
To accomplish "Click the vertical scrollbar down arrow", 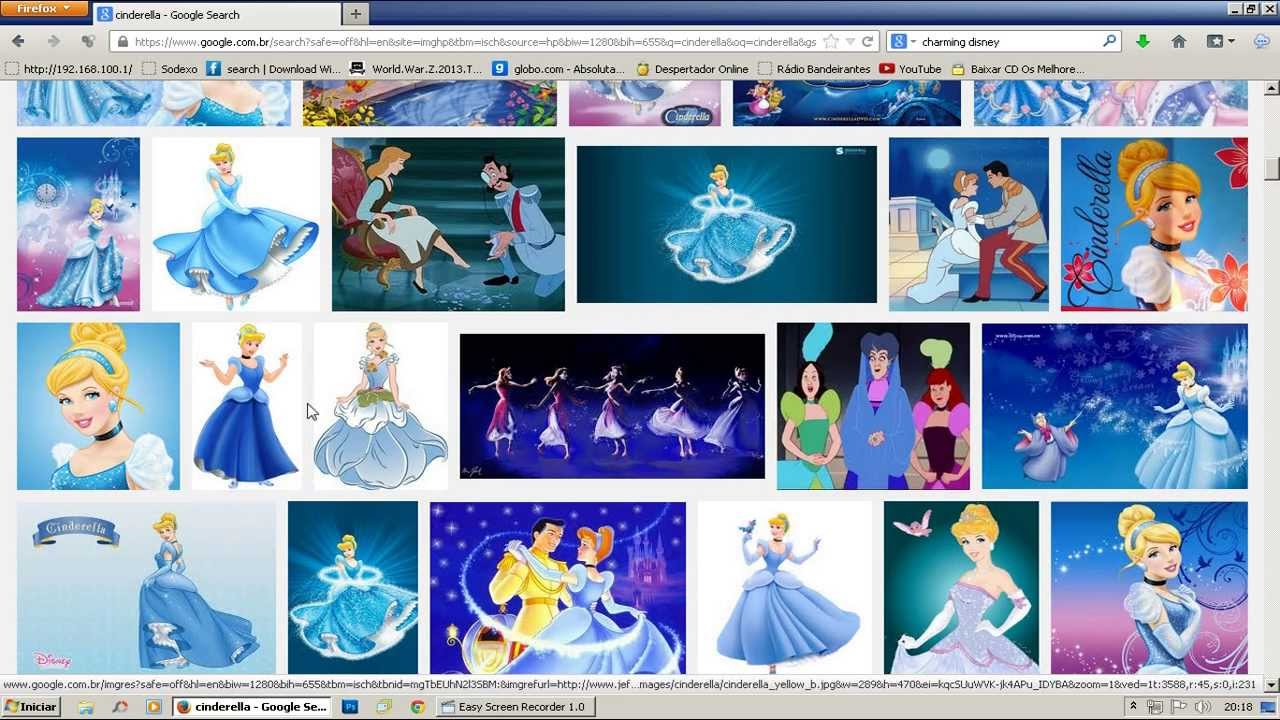I will 1271,685.
